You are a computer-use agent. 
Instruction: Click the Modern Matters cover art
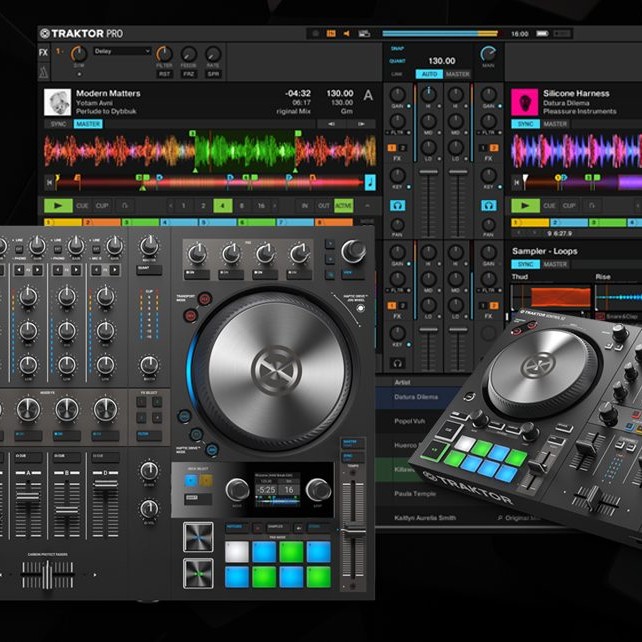pyautogui.click(x=57, y=102)
